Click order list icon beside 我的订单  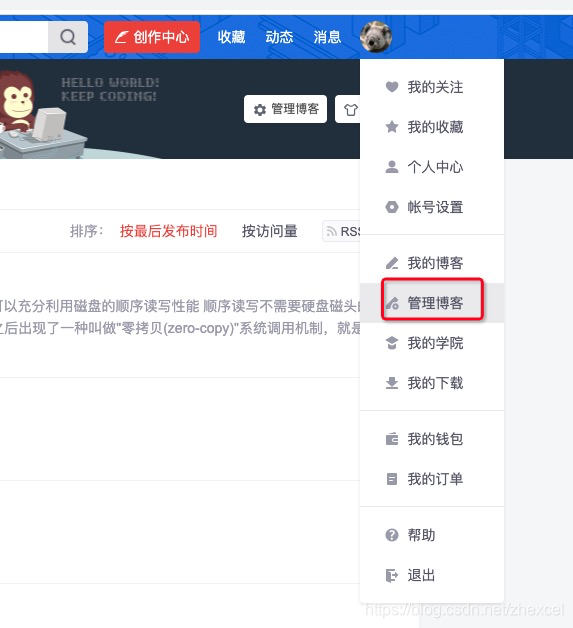coord(392,479)
